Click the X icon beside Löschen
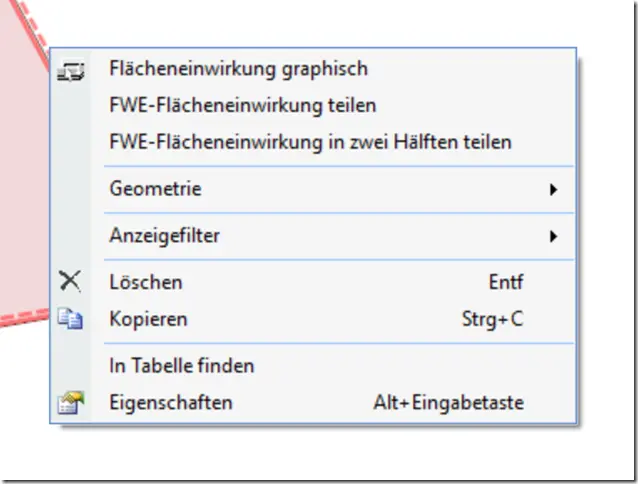 [x=70, y=281]
